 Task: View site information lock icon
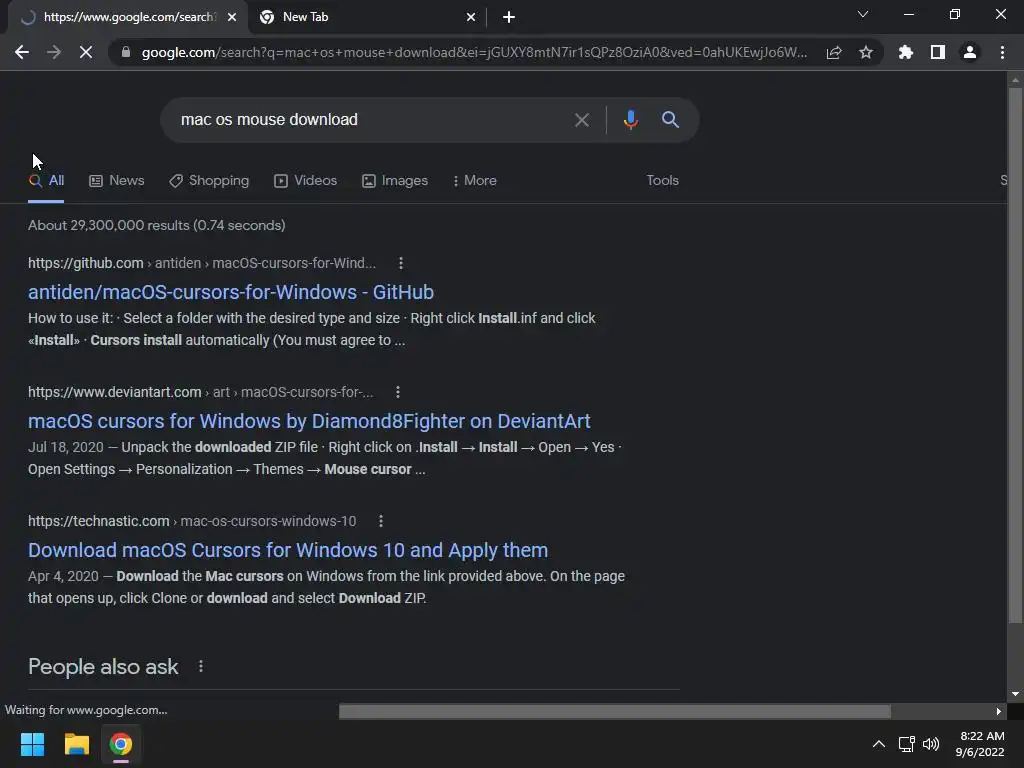pos(125,52)
